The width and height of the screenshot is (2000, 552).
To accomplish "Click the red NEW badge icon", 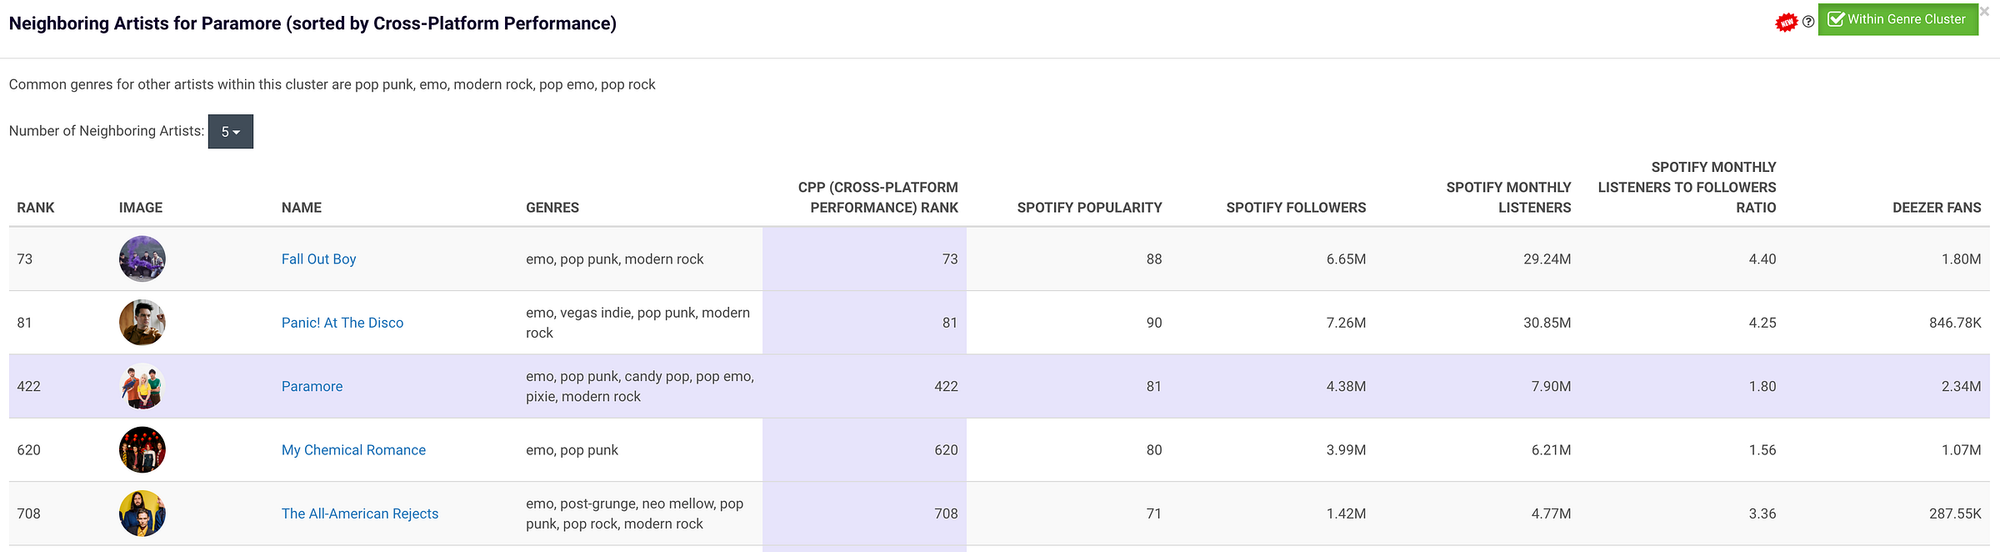I will pos(1786,22).
